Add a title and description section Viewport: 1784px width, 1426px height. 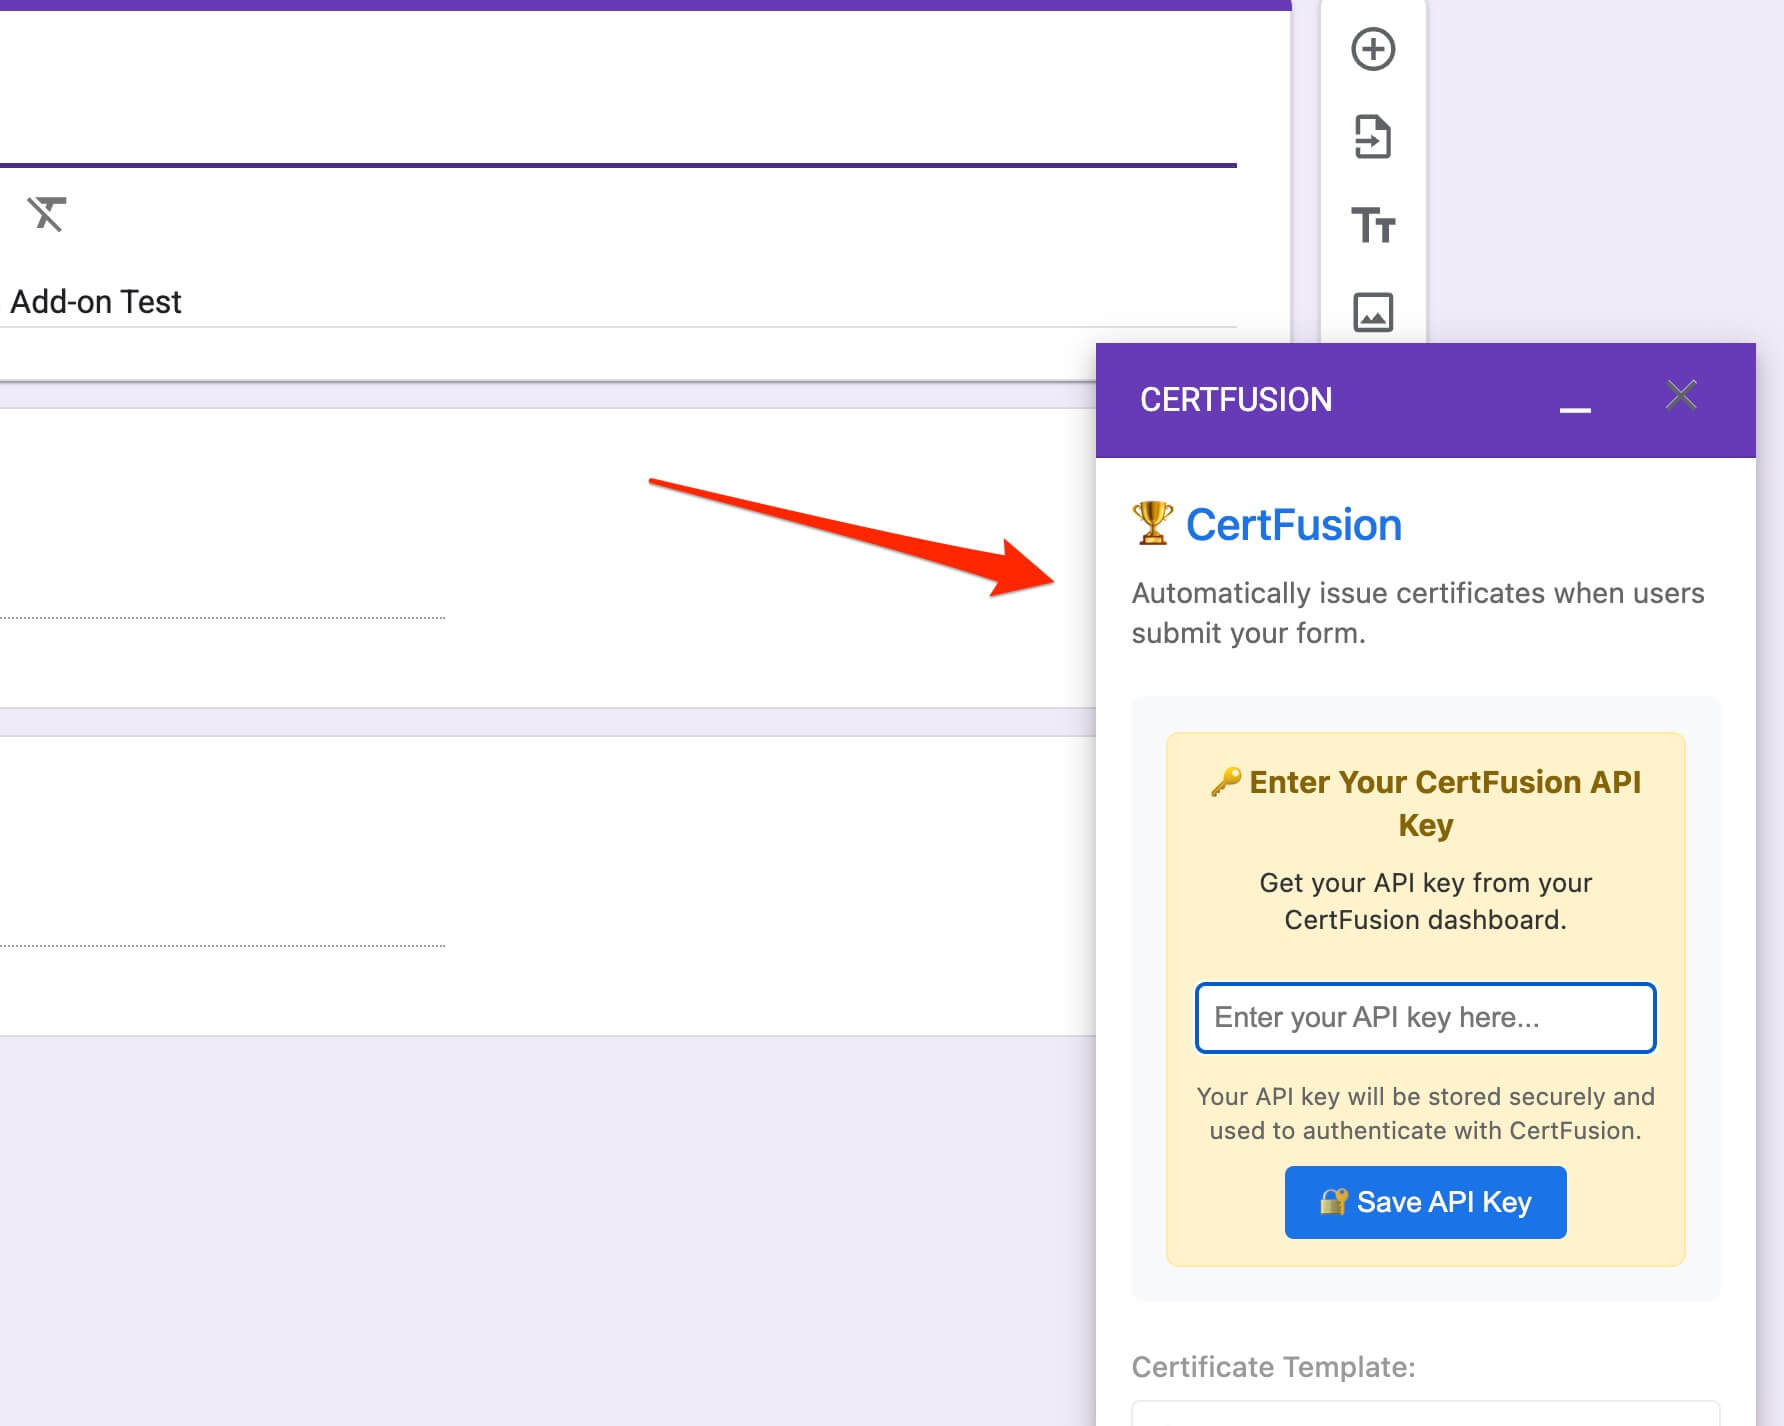pyautogui.click(x=1373, y=225)
